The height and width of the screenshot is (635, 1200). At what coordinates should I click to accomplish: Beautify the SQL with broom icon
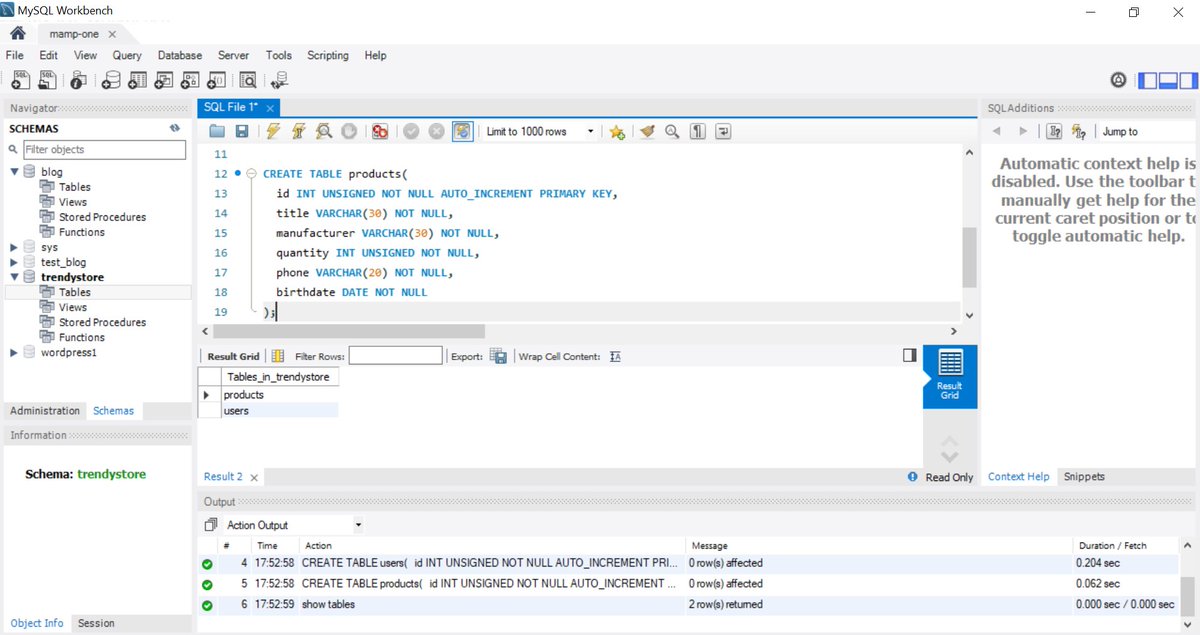point(647,131)
